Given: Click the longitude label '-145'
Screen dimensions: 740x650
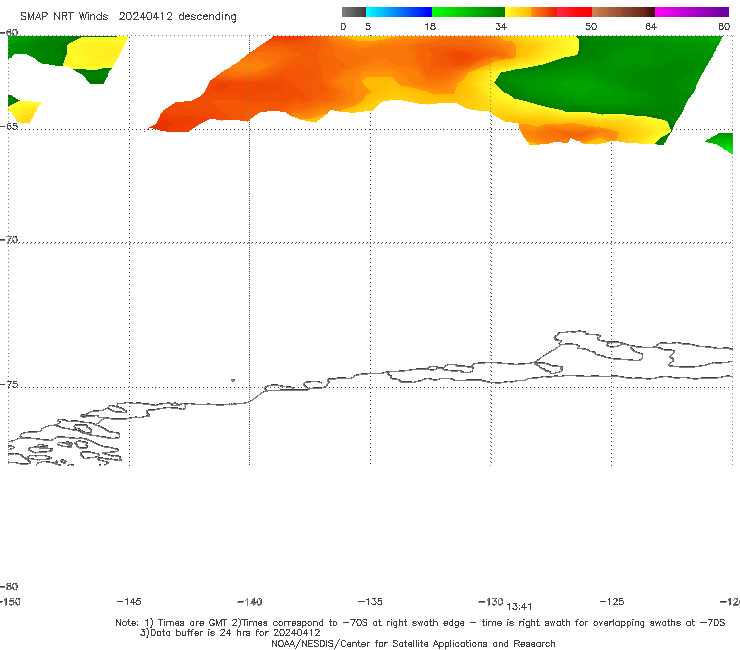Looking at the screenshot, I should point(129,602).
